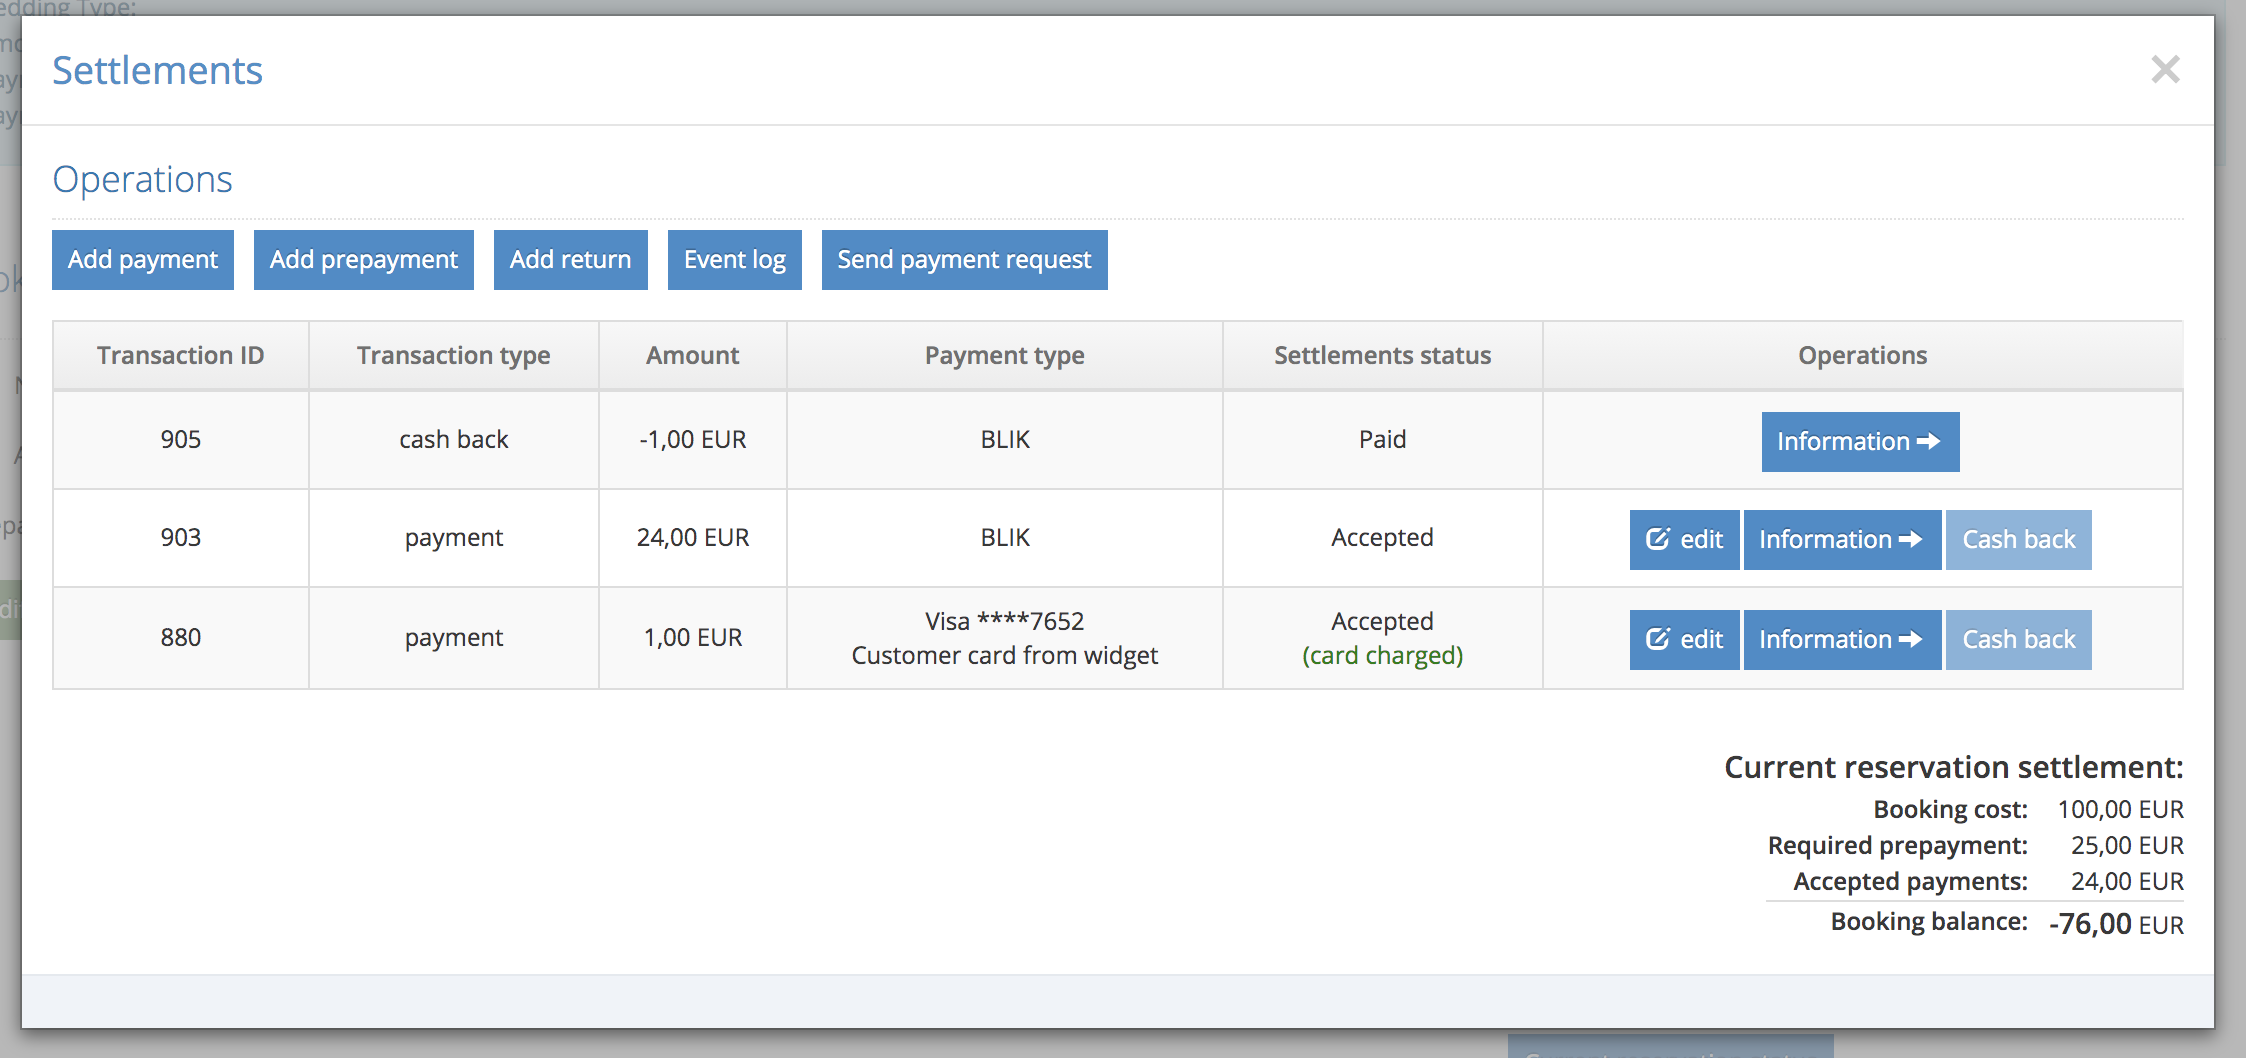Open Information for transaction 903
2246x1058 pixels.
click(x=1841, y=540)
